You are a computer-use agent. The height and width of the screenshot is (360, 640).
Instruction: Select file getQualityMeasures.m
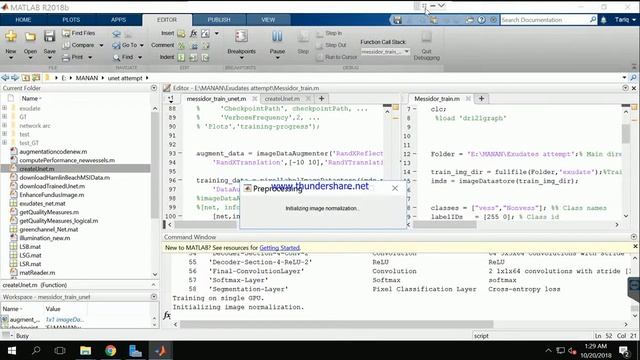click(49, 212)
